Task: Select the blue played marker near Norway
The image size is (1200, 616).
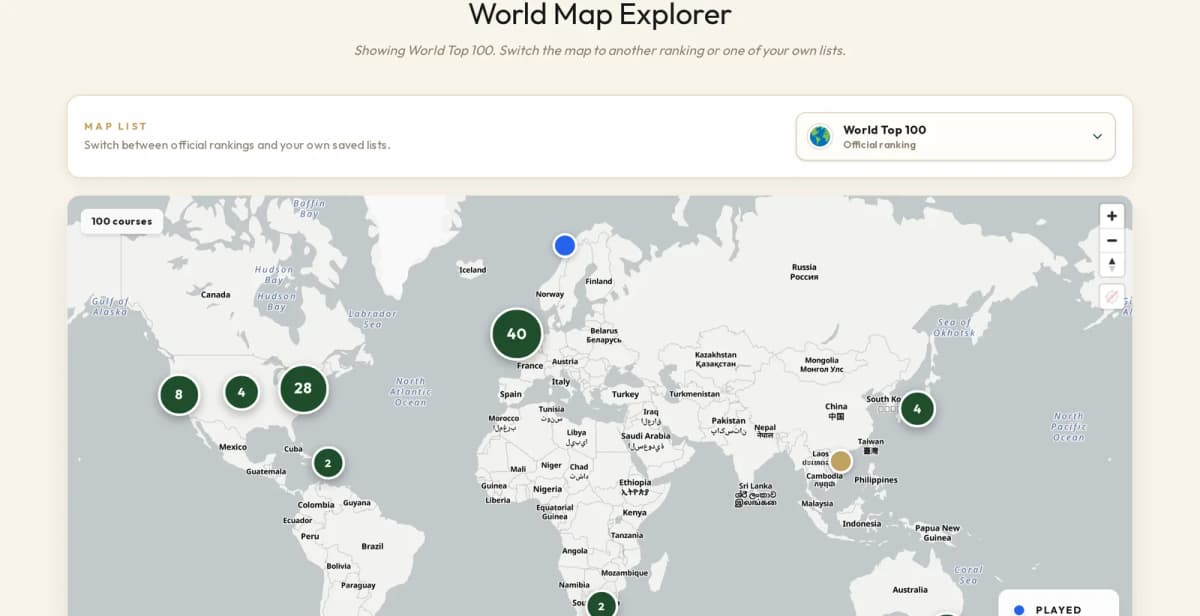Action: coord(565,245)
